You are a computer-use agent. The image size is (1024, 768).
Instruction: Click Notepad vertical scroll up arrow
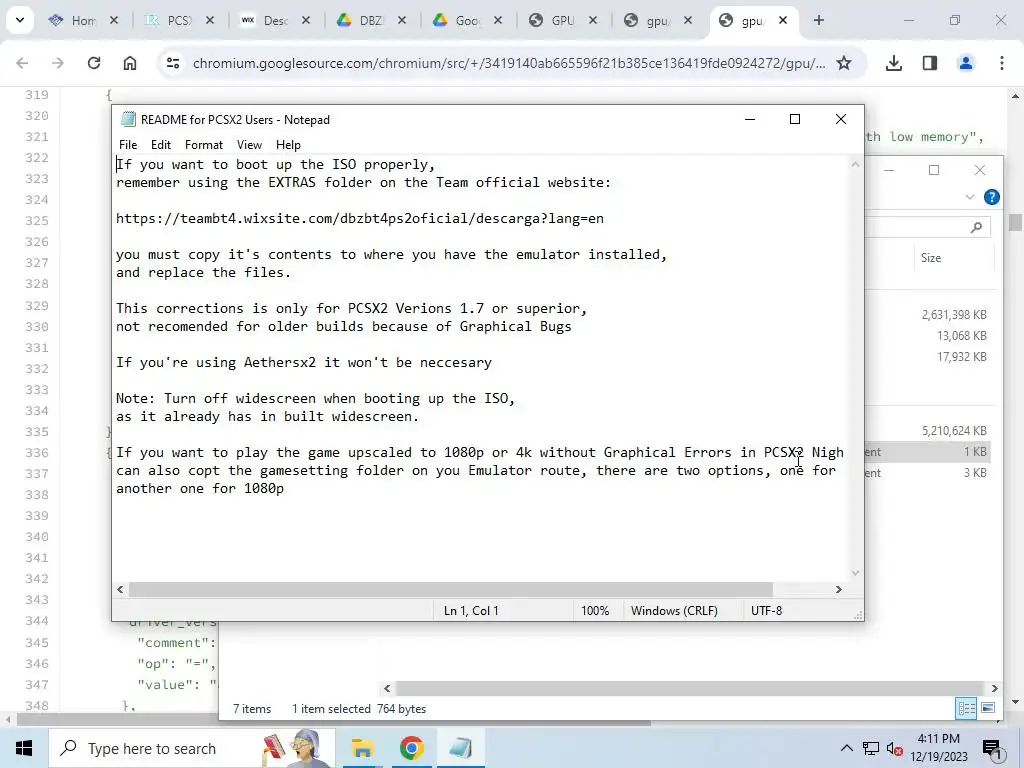coord(856,165)
